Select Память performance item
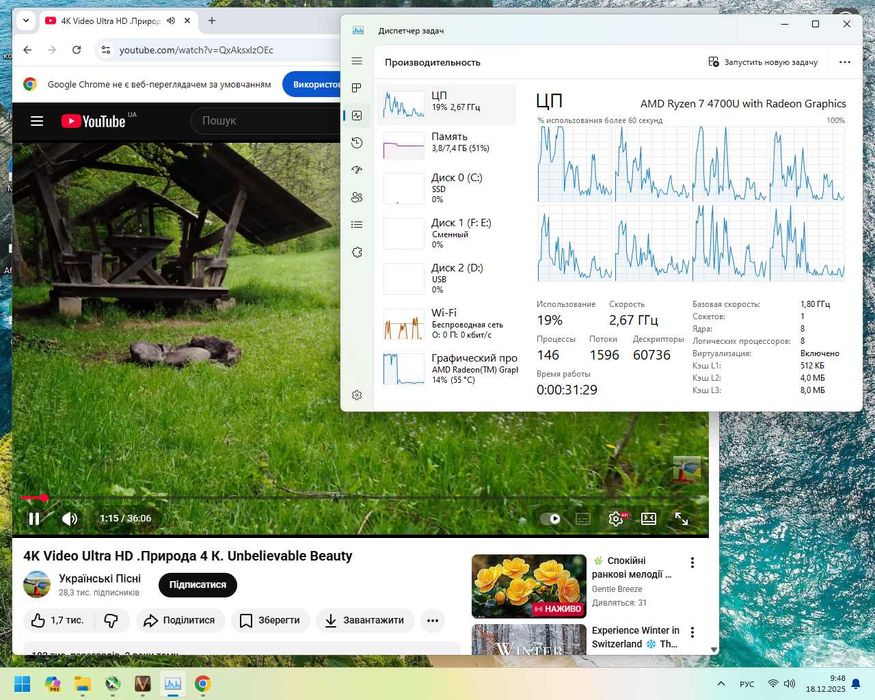 (x=446, y=145)
